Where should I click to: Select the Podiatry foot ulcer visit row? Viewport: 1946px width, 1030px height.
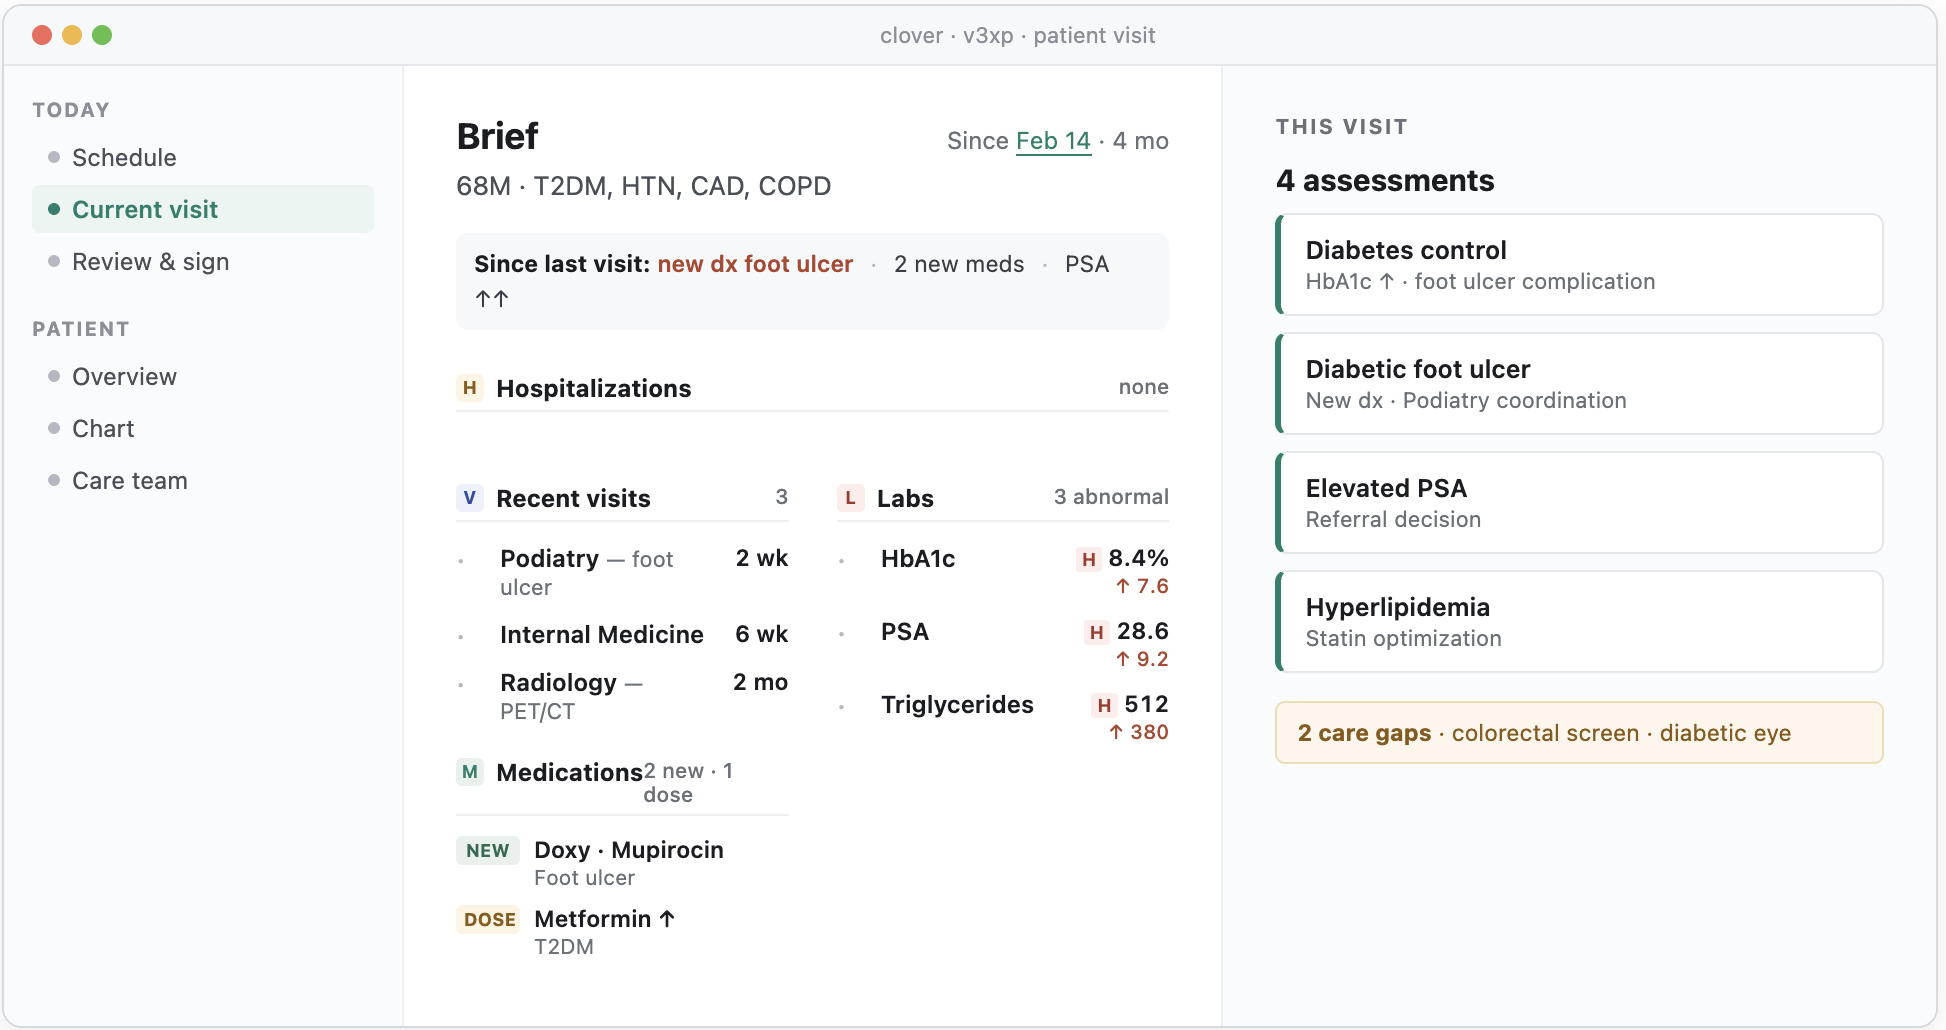click(622, 573)
